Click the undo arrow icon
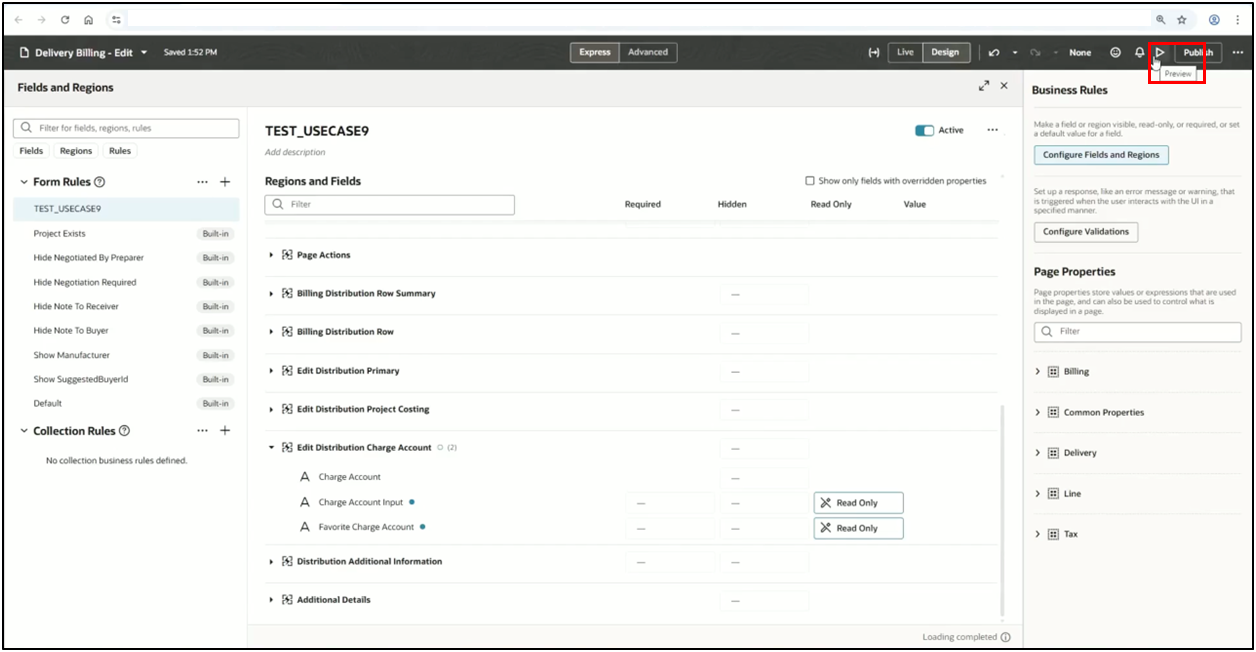This screenshot has width=1256, height=652. click(993, 52)
